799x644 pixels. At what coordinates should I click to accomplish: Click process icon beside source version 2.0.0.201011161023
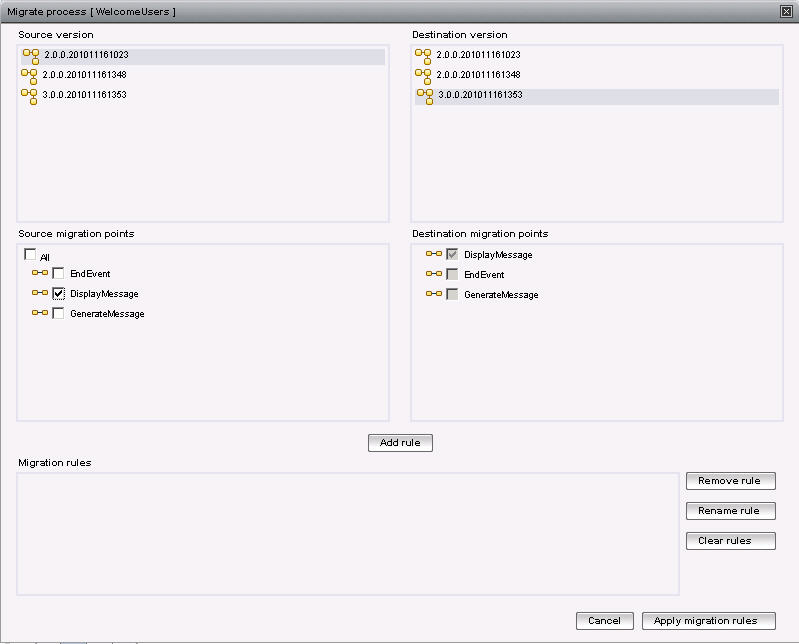(31, 56)
